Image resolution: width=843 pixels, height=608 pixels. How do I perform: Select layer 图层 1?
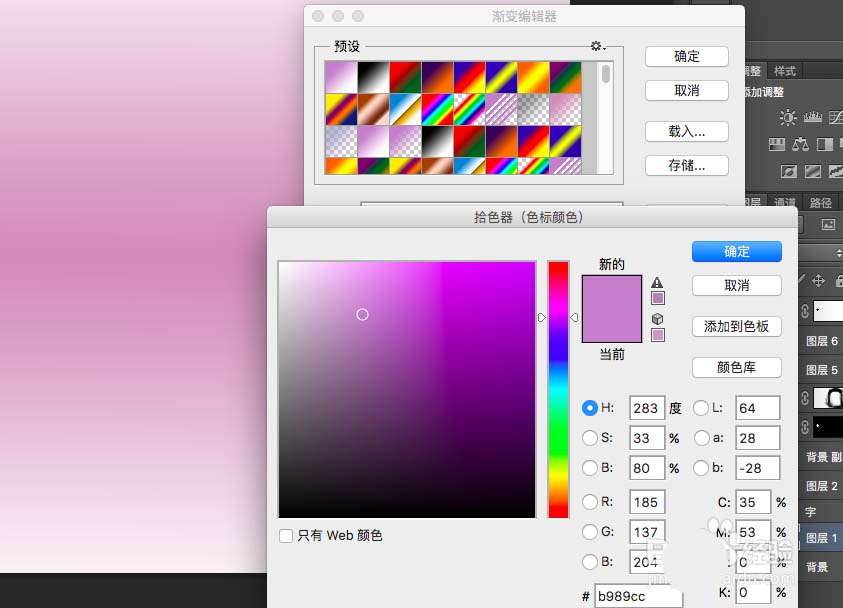coord(821,538)
